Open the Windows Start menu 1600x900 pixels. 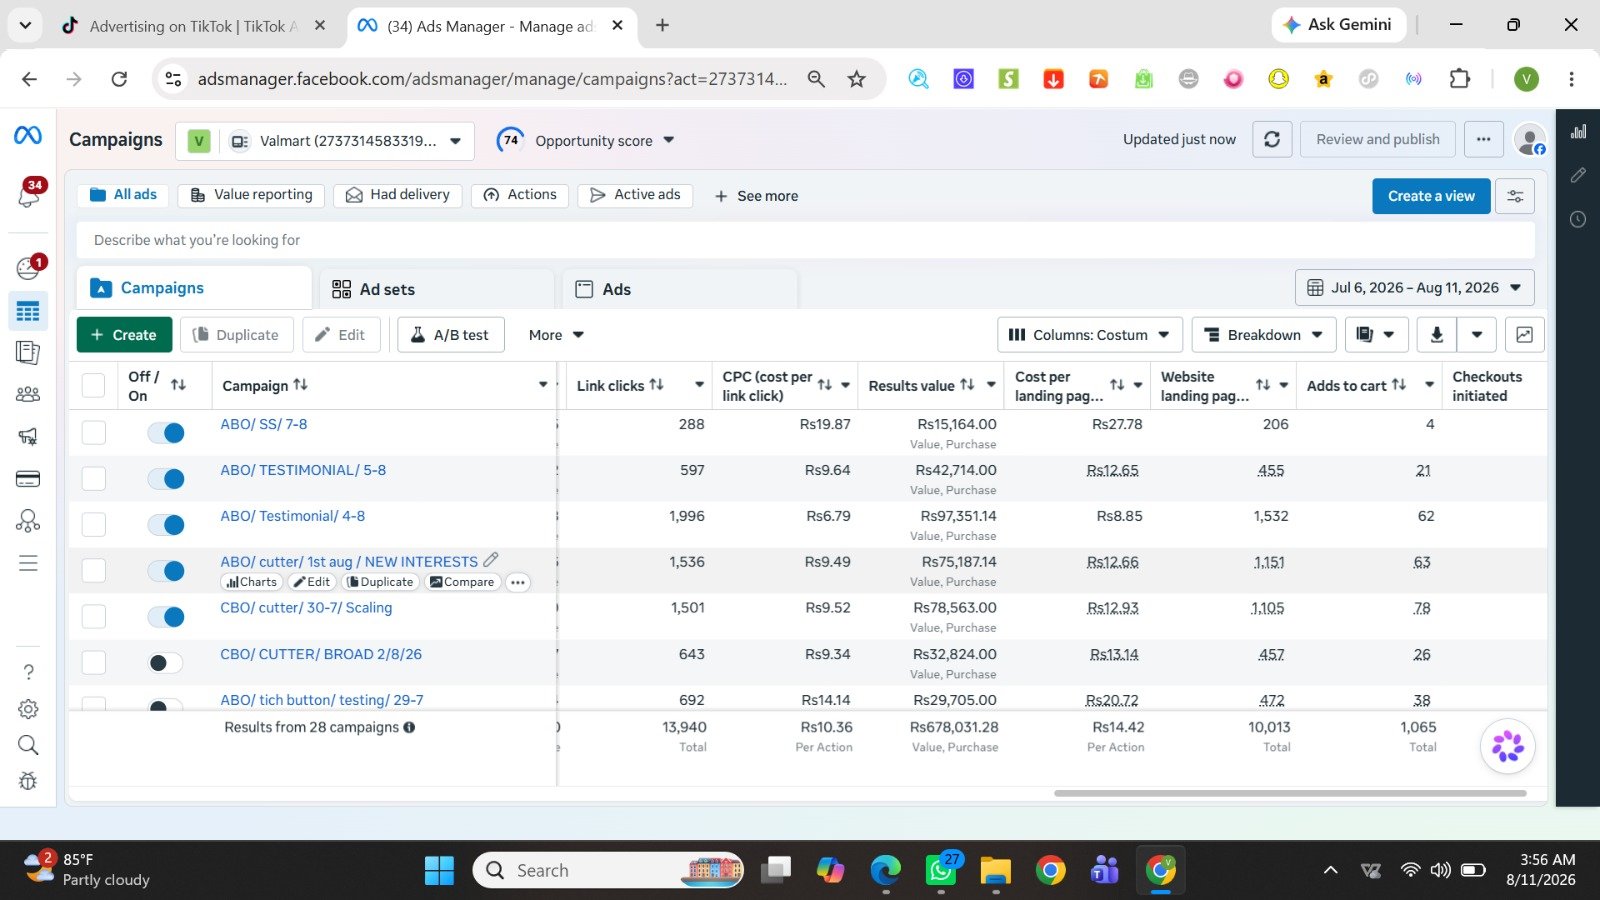click(x=439, y=871)
